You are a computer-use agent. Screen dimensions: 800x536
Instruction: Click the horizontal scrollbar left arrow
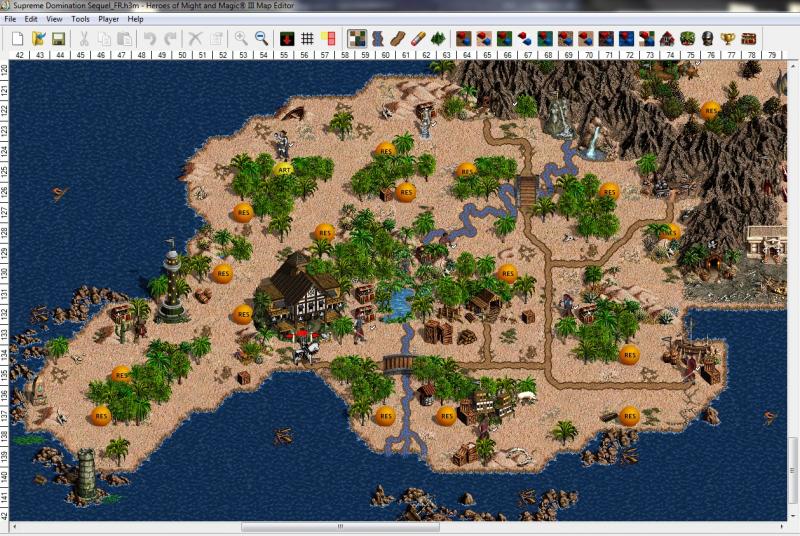[13, 526]
